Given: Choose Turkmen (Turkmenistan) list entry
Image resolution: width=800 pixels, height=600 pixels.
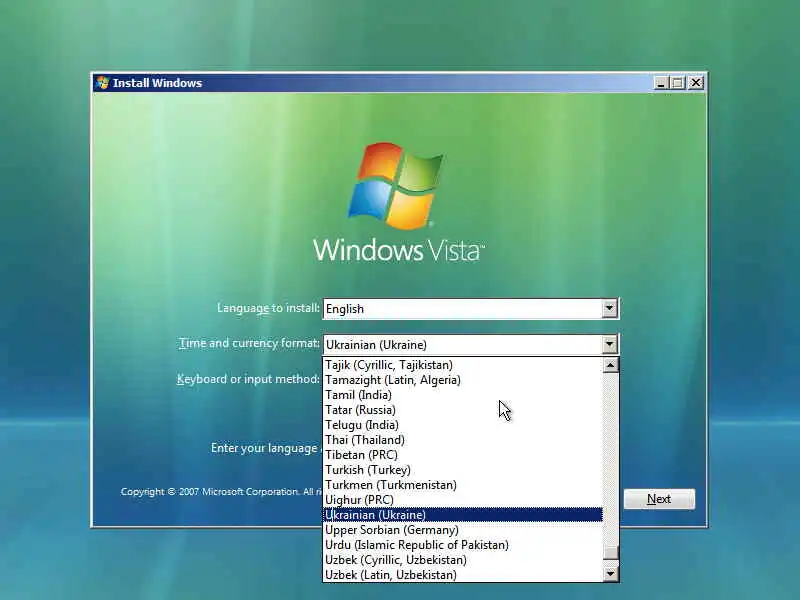Looking at the screenshot, I should point(463,485).
